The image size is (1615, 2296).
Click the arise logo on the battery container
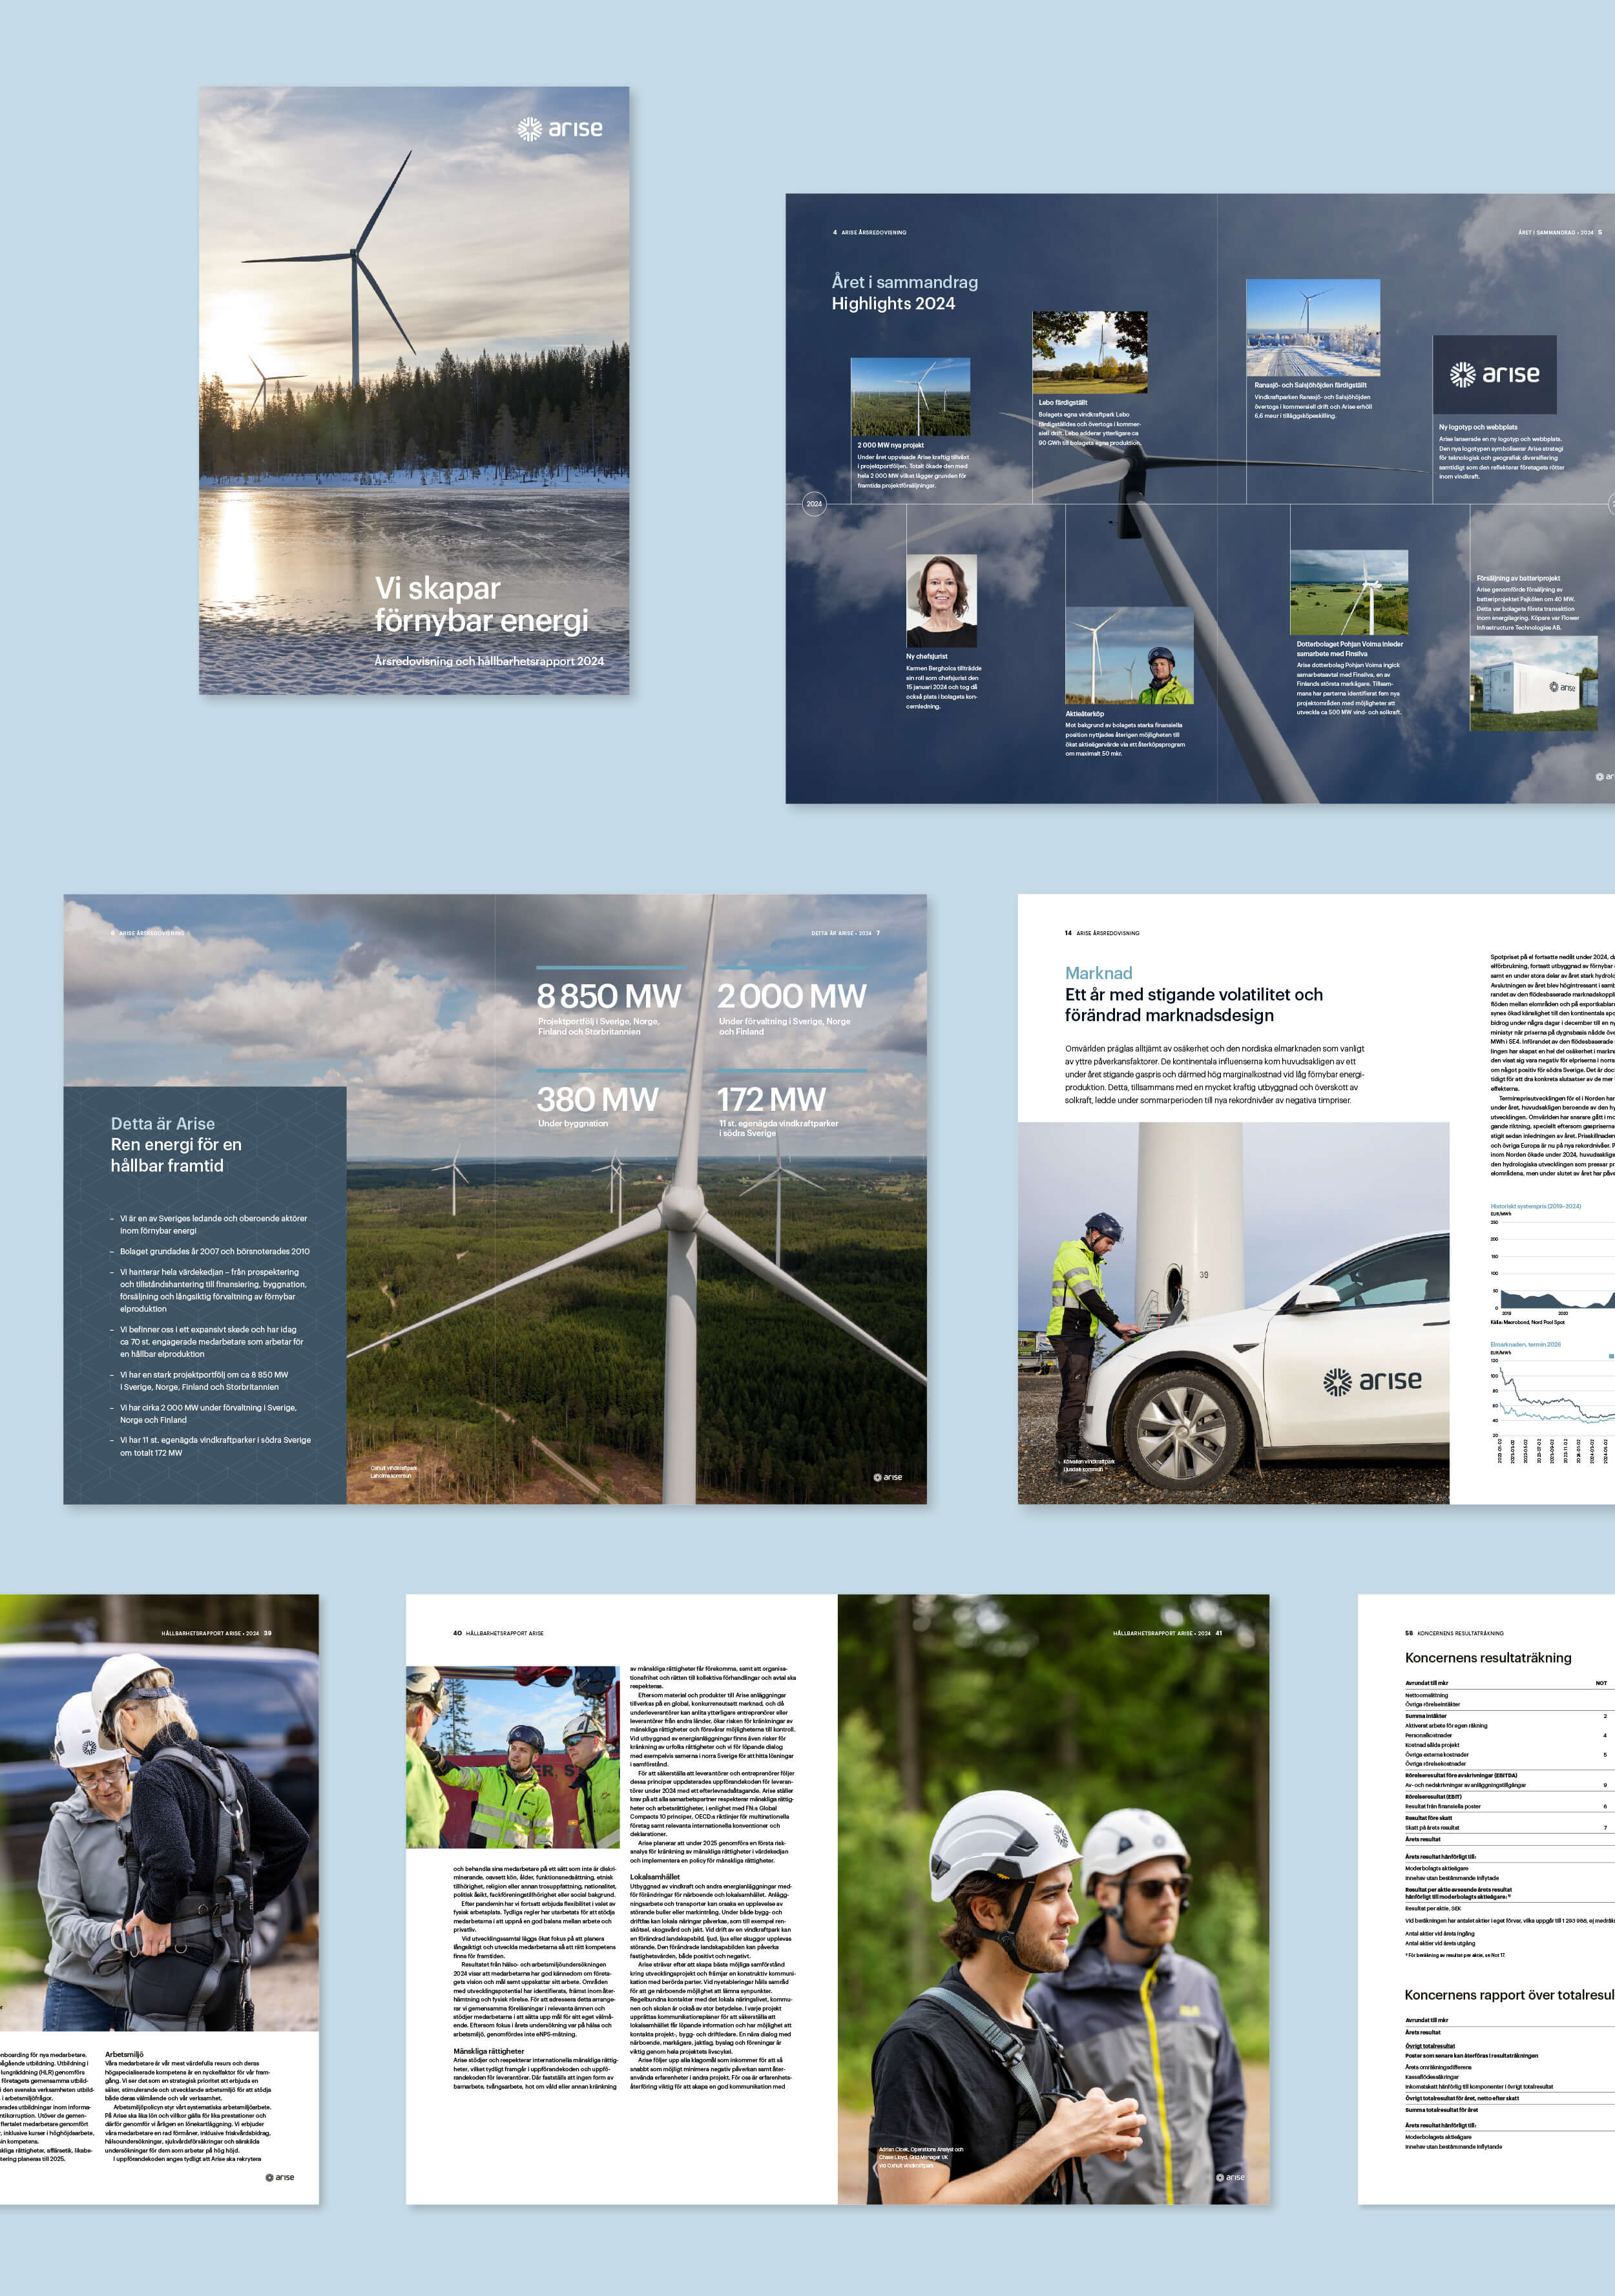coord(1562,687)
